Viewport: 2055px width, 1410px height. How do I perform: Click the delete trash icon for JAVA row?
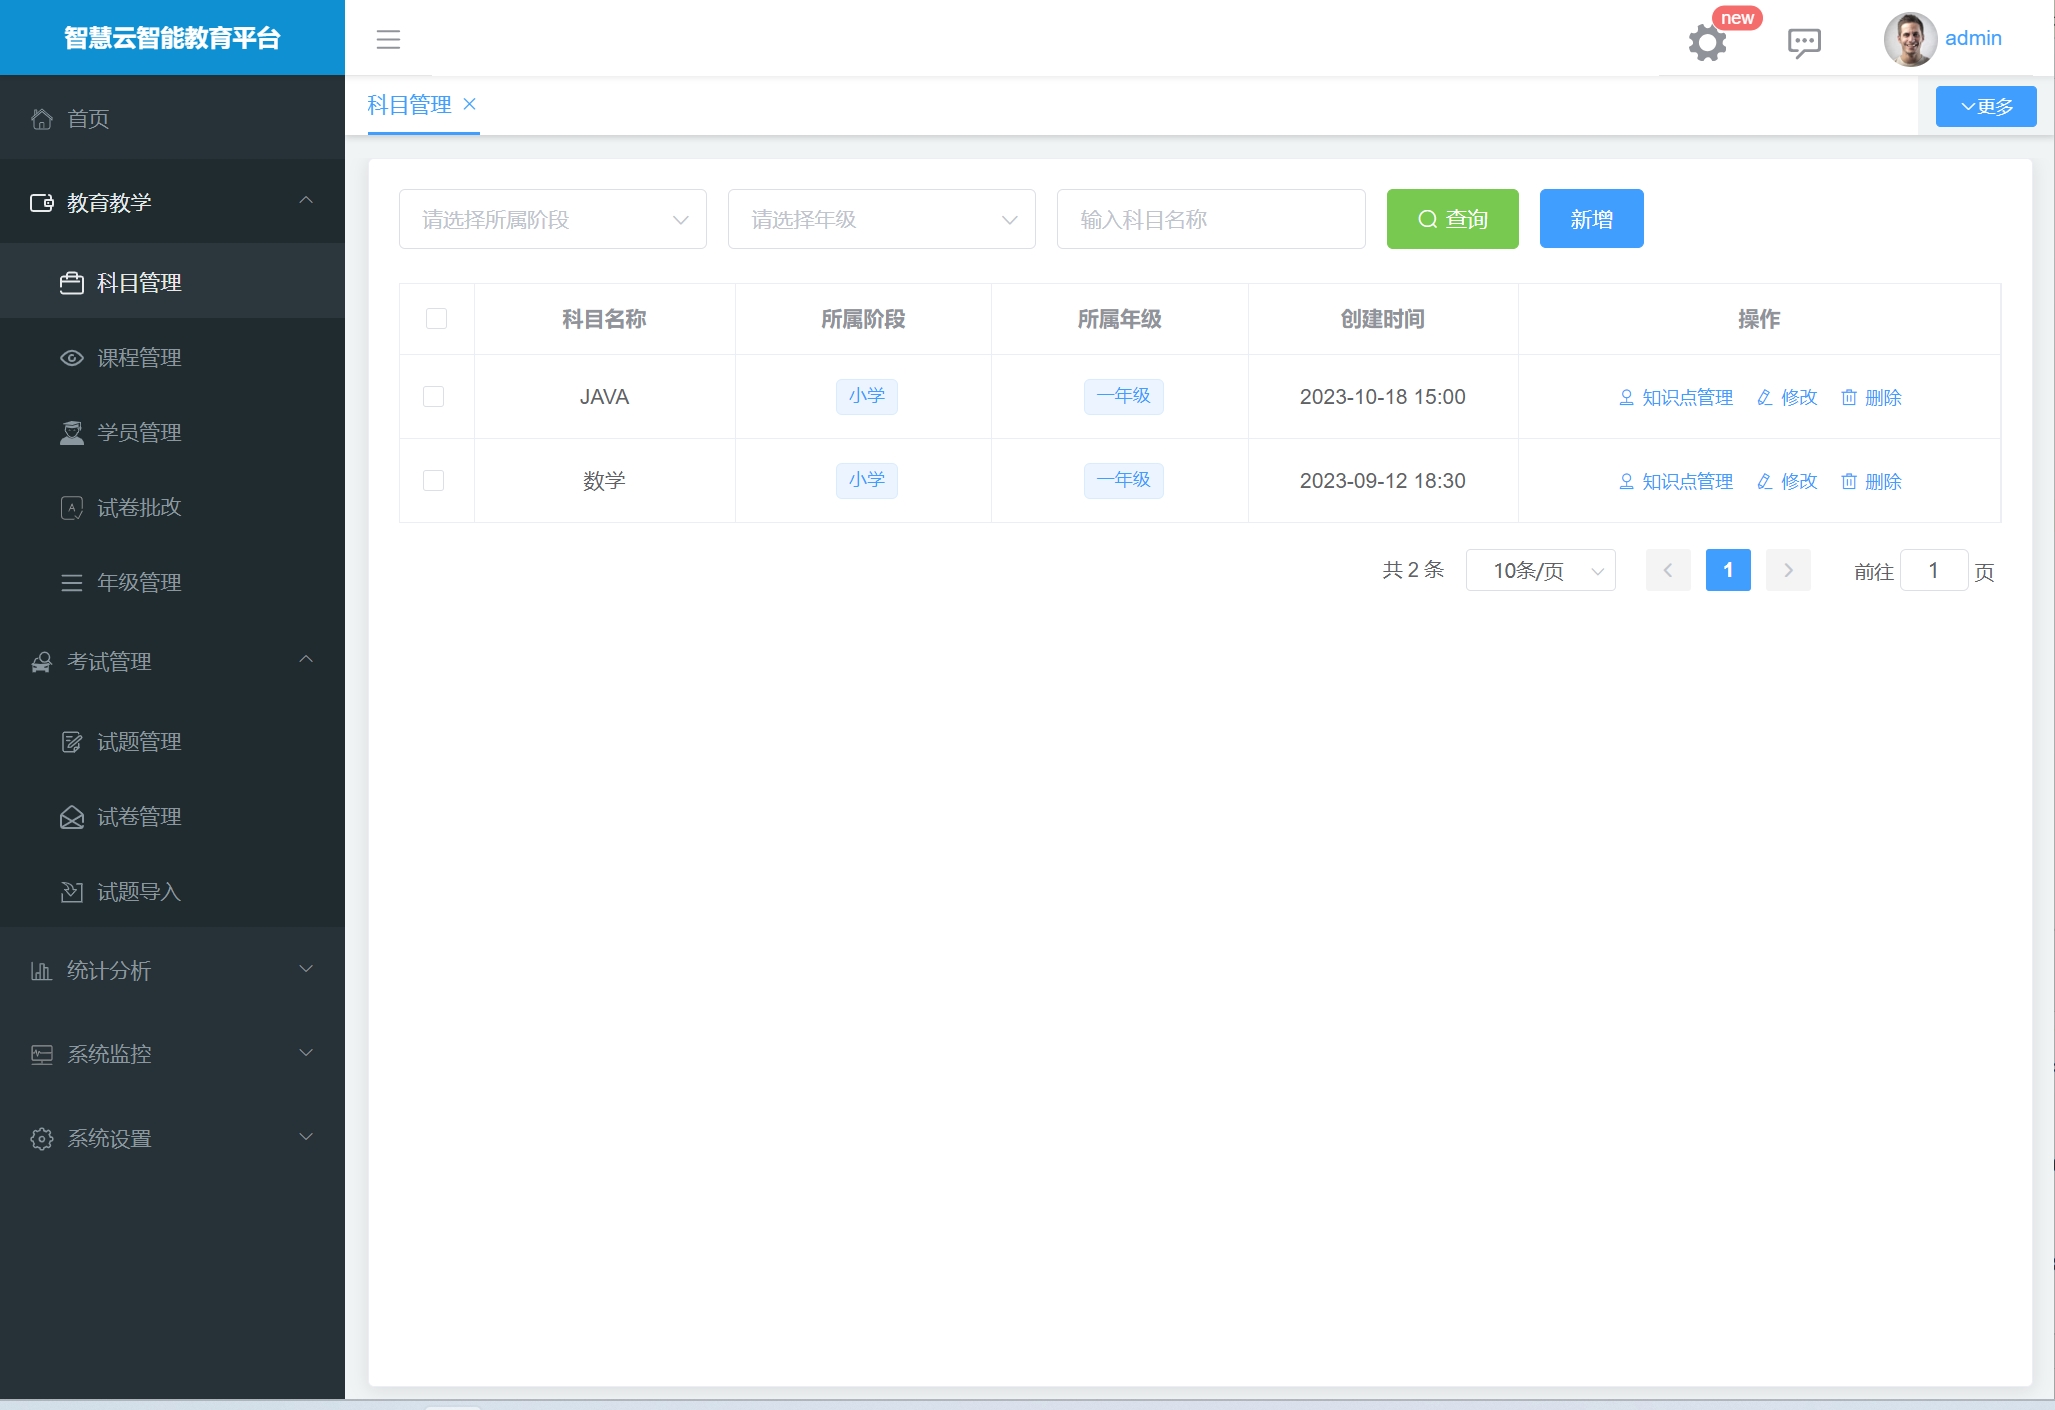tap(1849, 398)
